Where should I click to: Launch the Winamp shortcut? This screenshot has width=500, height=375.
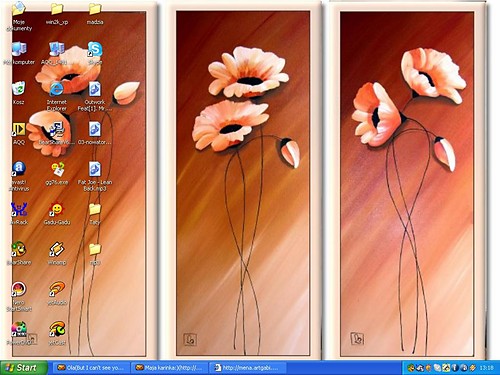[x=57, y=249]
